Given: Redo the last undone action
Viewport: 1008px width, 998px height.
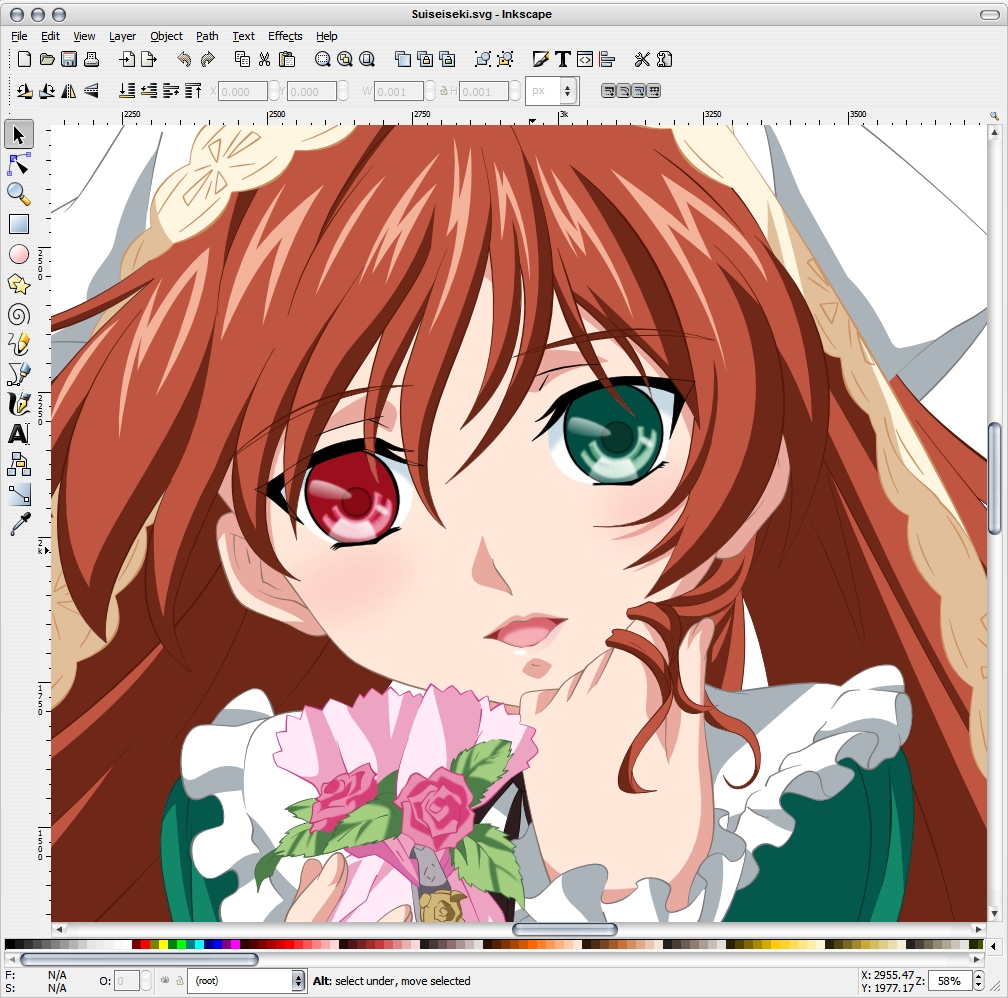Looking at the screenshot, I should (207, 59).
